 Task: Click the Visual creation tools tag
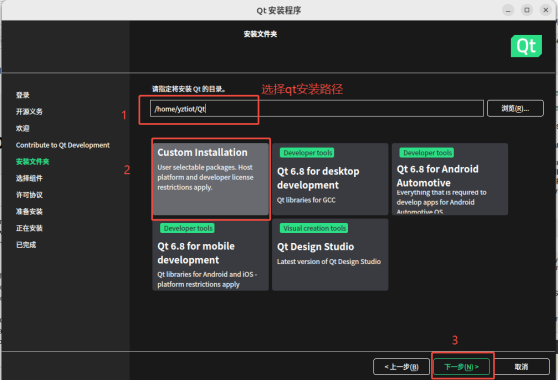[x=314, y=228]
